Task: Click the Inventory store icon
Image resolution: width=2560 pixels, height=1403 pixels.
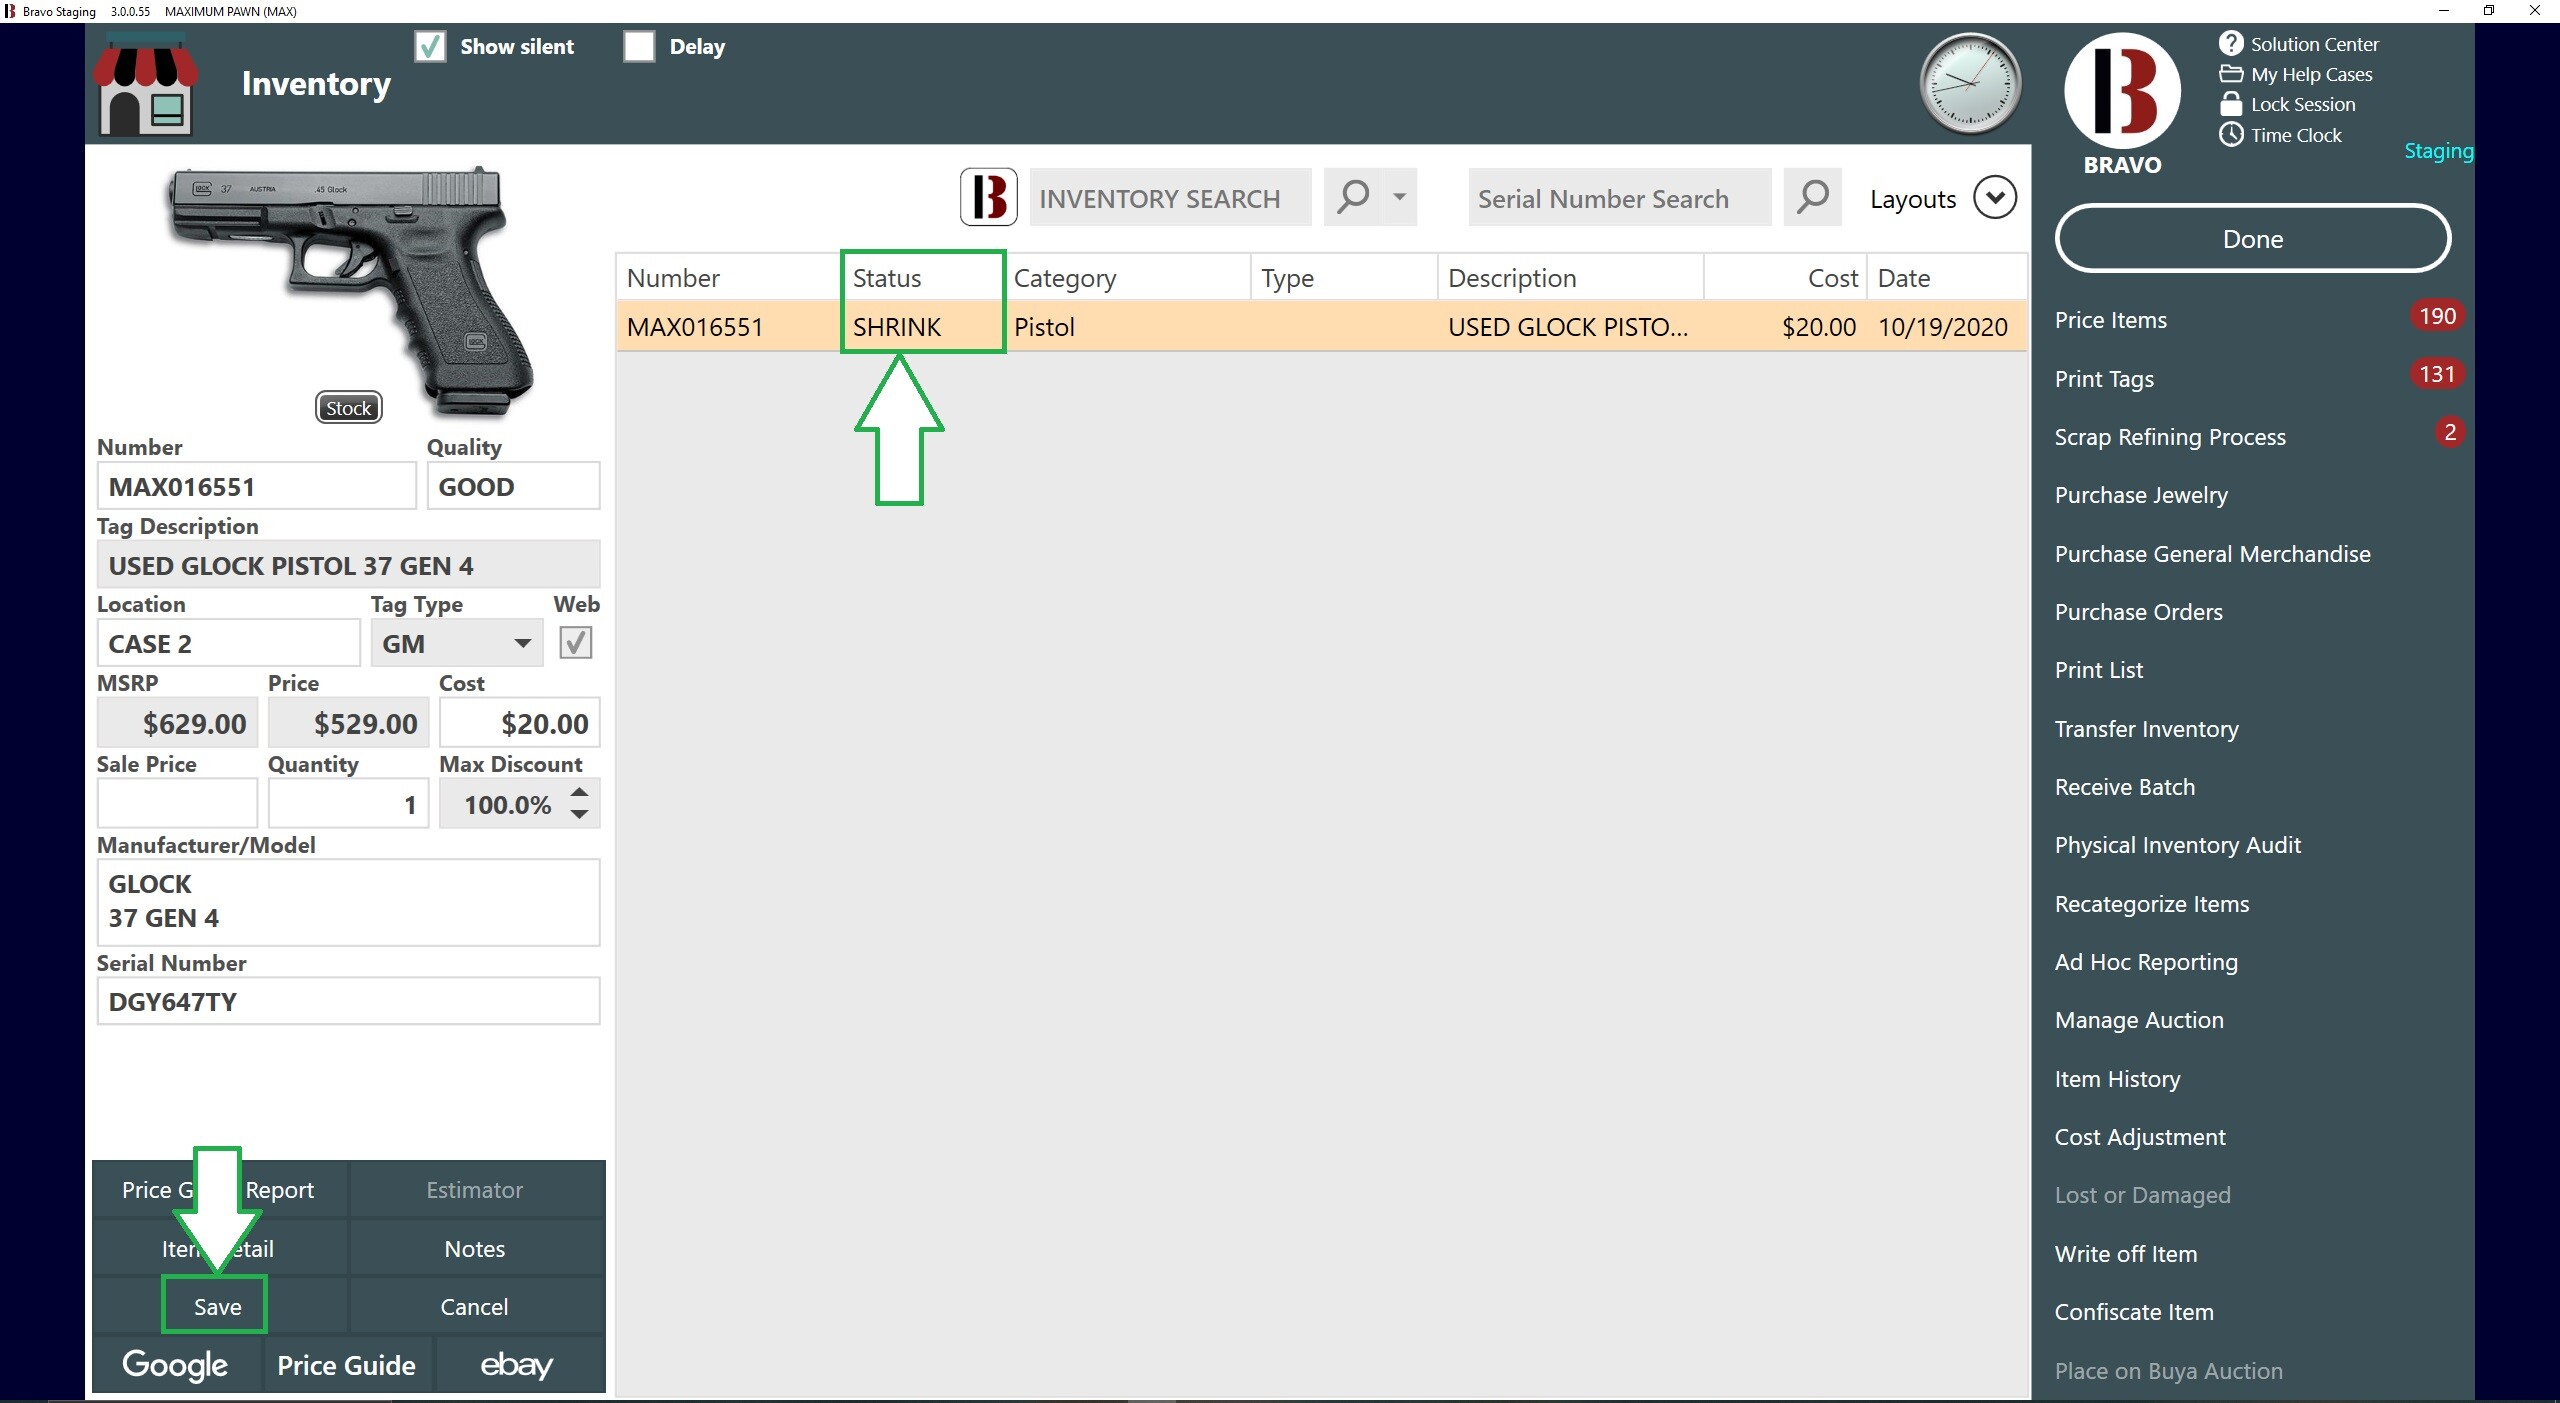Action: pyautogui.click(x=146, y=86)
